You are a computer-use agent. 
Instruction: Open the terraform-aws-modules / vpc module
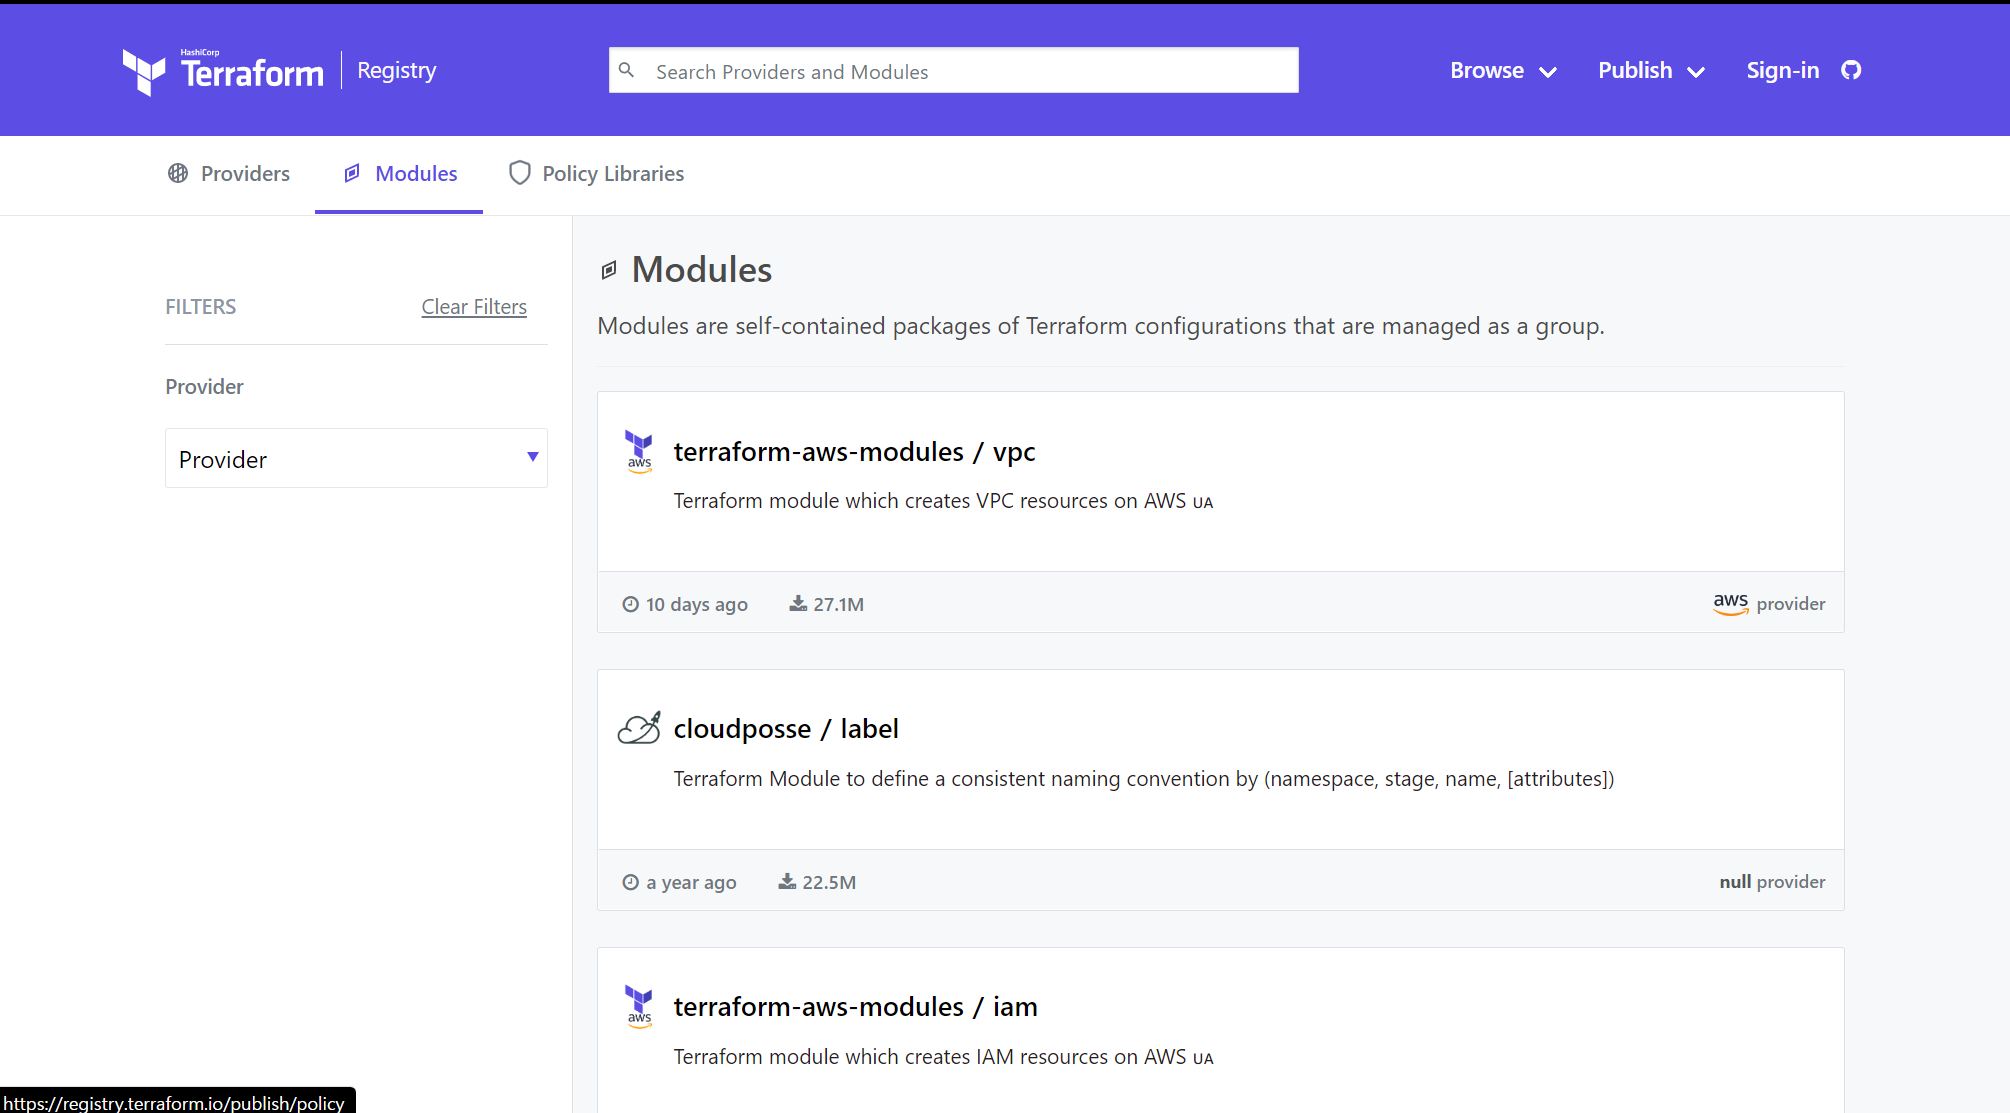coord(854,451)
